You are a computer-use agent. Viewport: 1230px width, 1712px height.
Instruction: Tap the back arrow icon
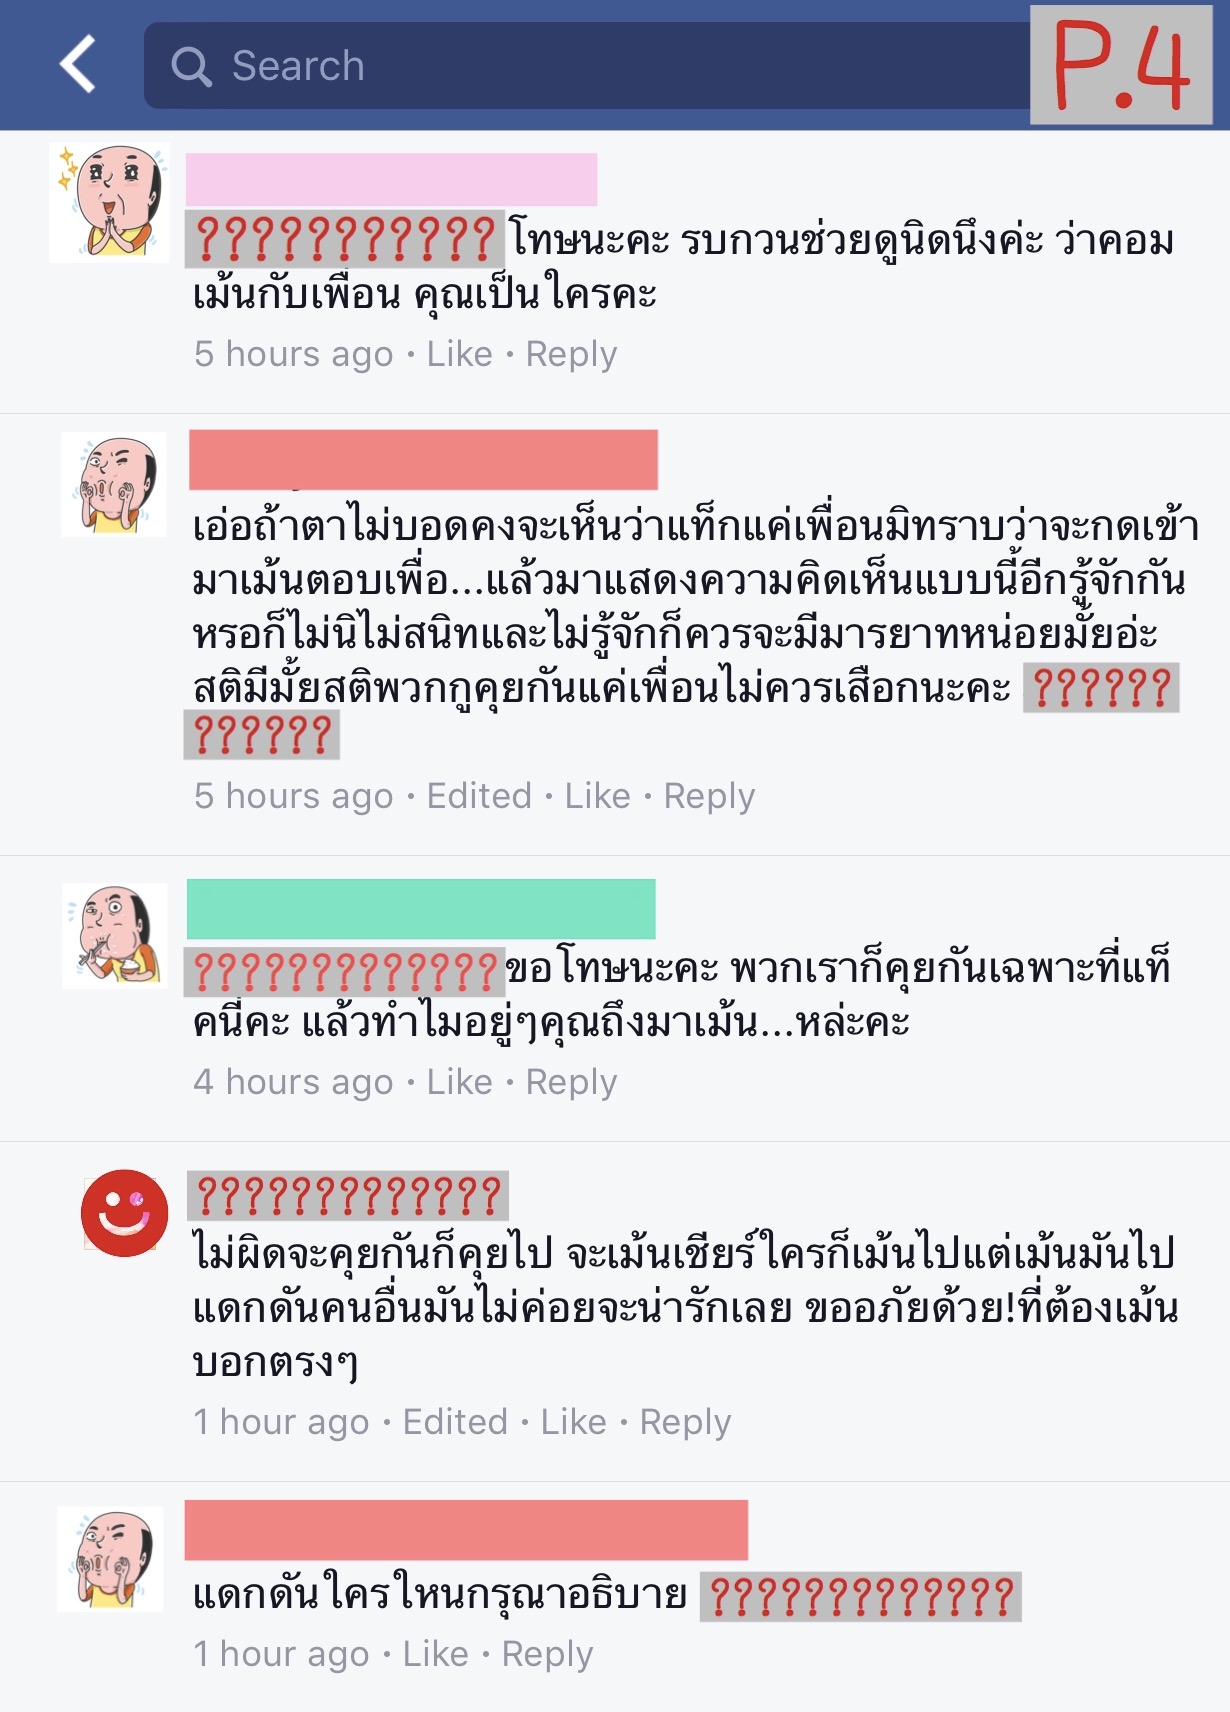[78, 64]
